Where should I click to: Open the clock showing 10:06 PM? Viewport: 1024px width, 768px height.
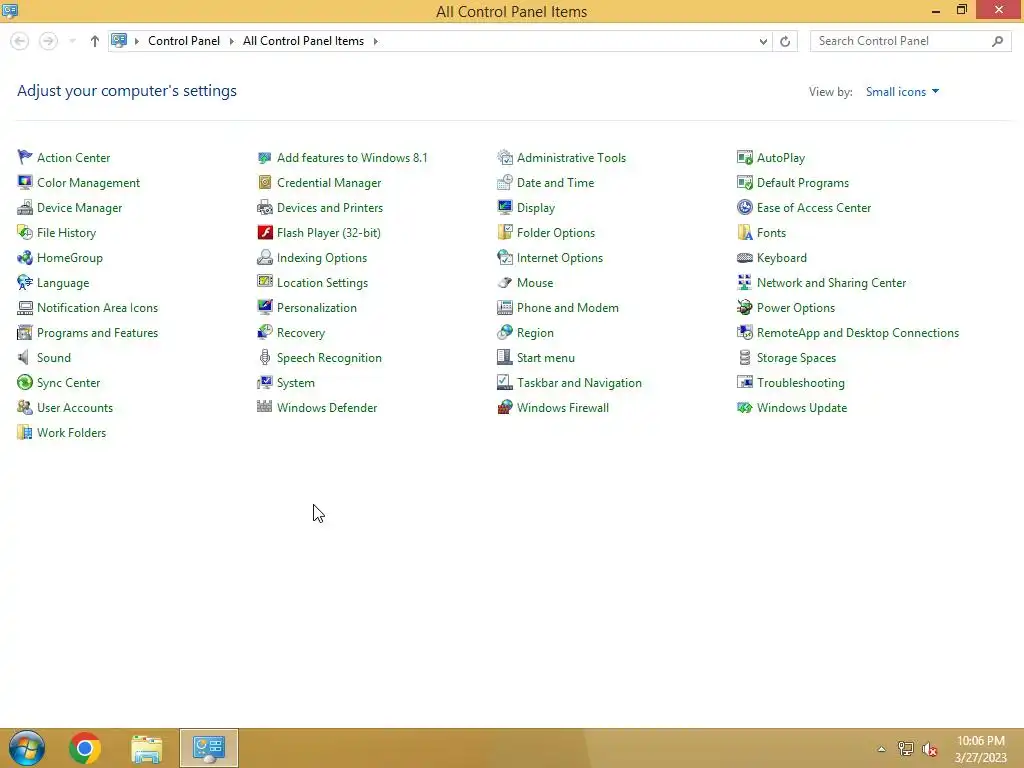pyautogui.click(x=980, y=748)
